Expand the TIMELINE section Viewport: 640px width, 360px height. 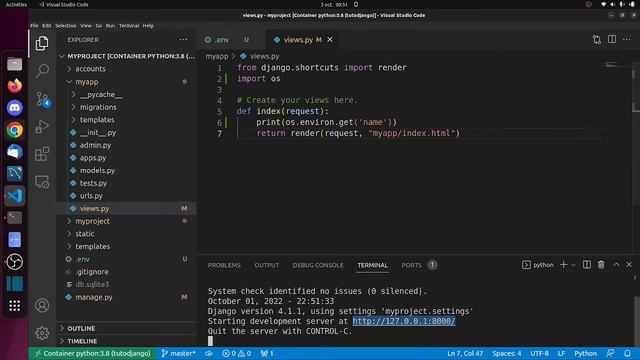coord(127,341)
